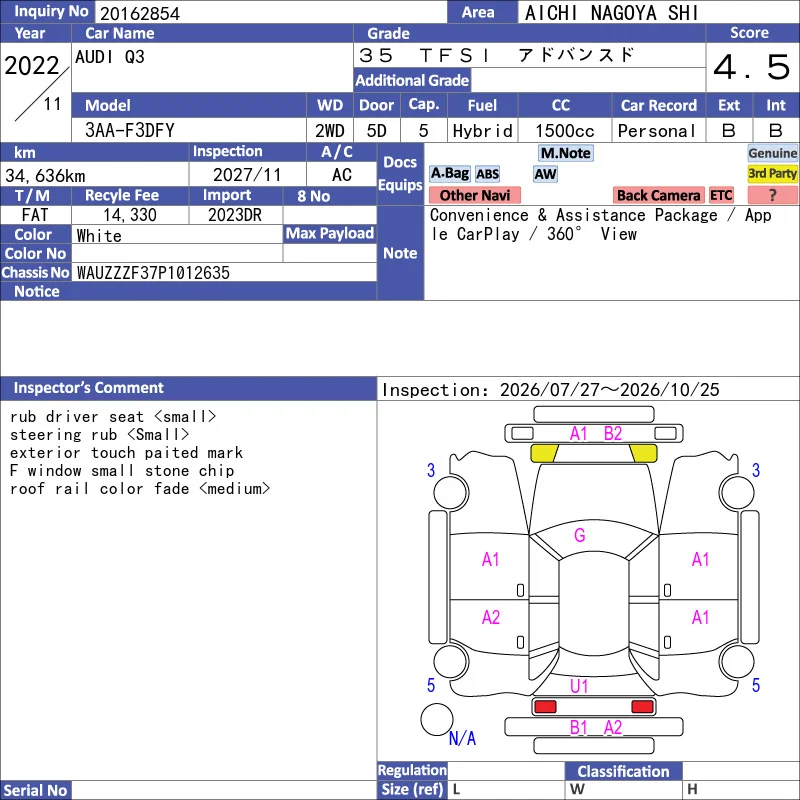Click the U1 rear mark on diagram

(579, 686)
